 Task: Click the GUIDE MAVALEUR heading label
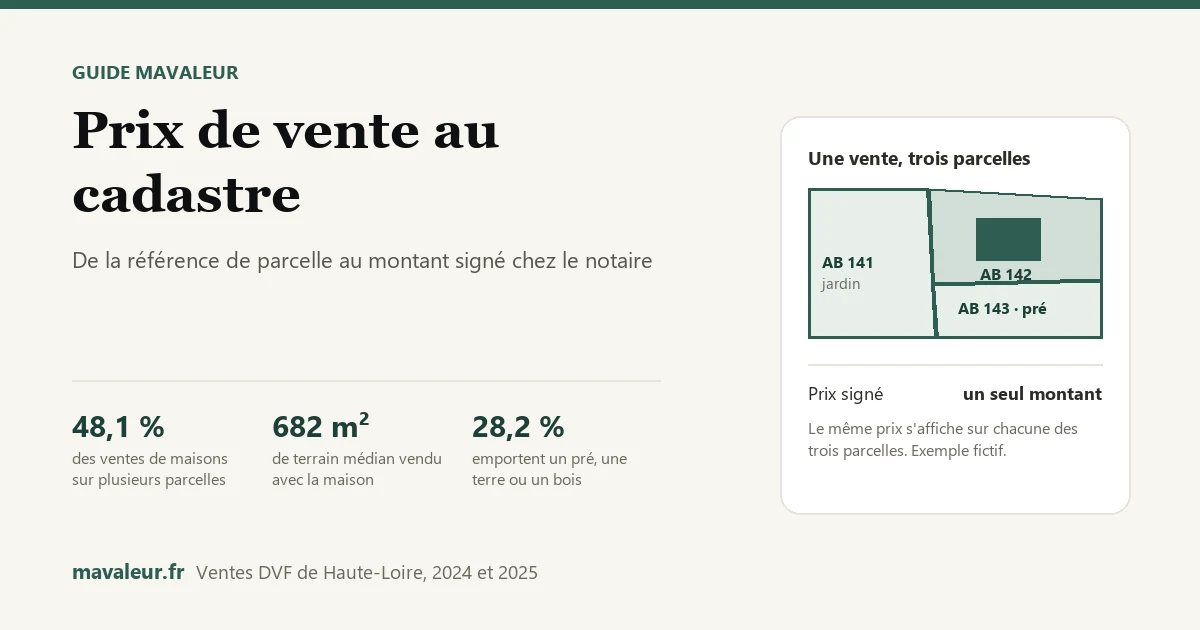click(155, 72)
